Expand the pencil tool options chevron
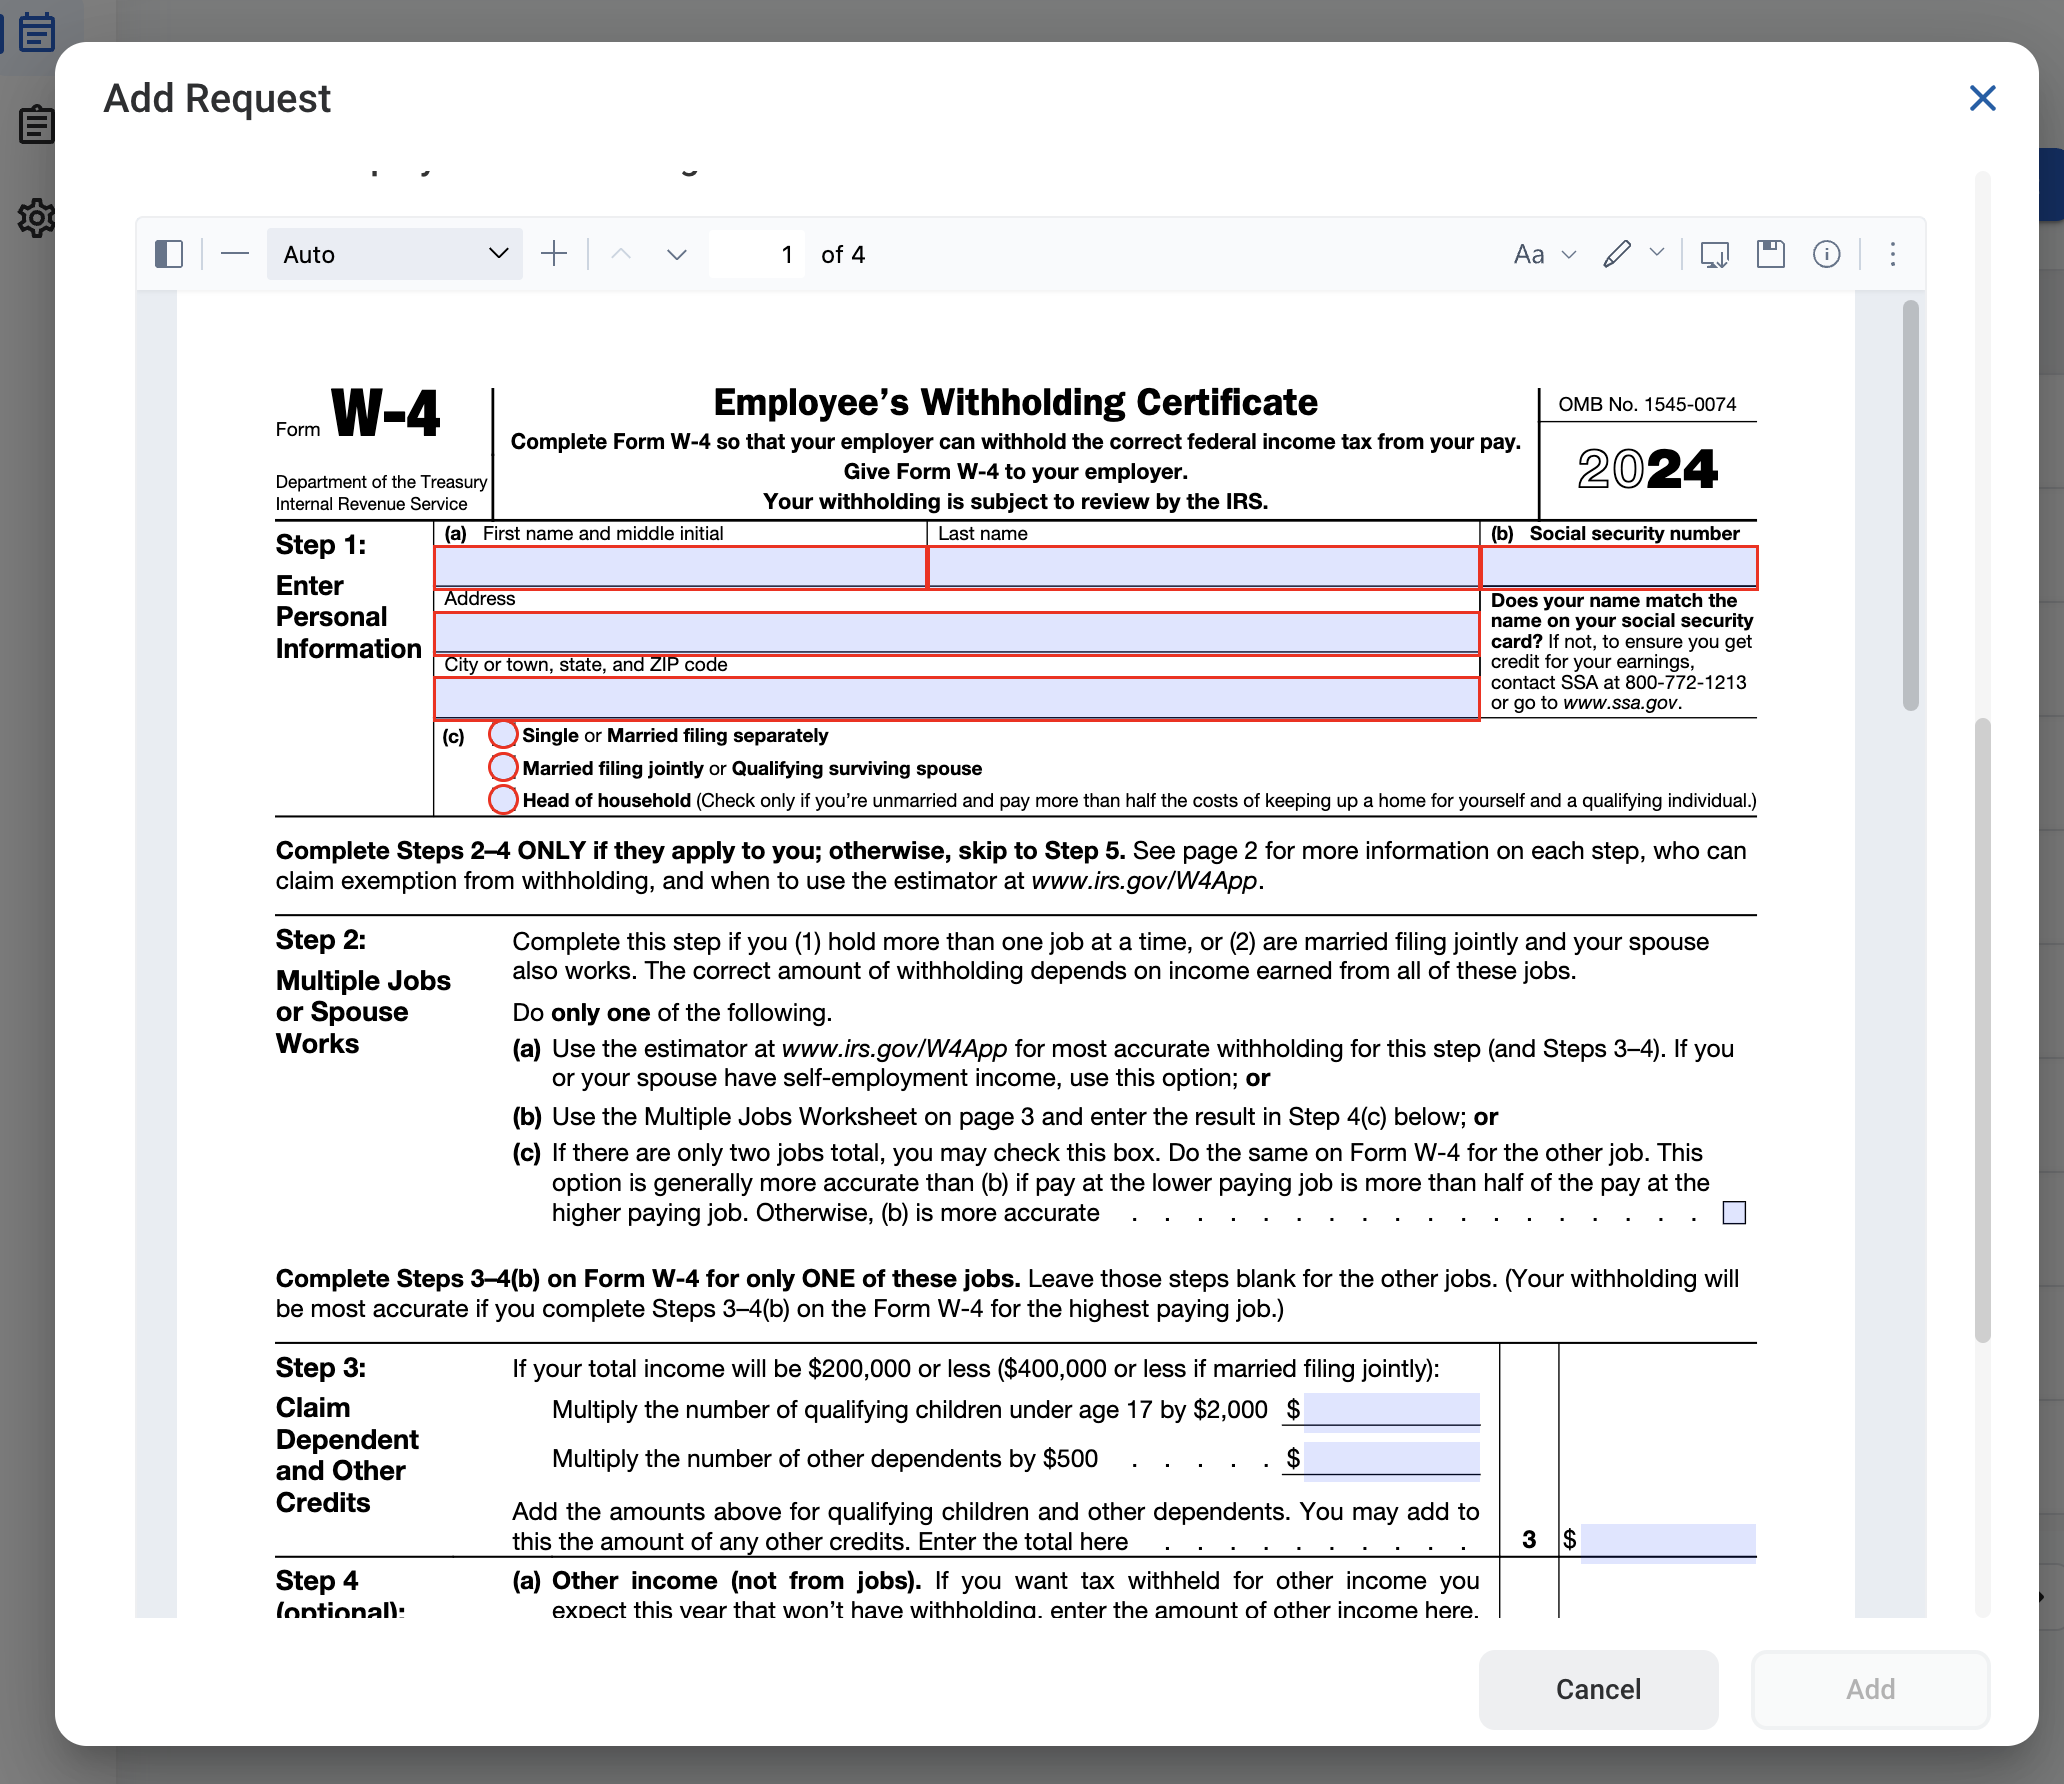This screenshot has height=1784, width=2064. pyautogui.click(x=1656, y=252)
